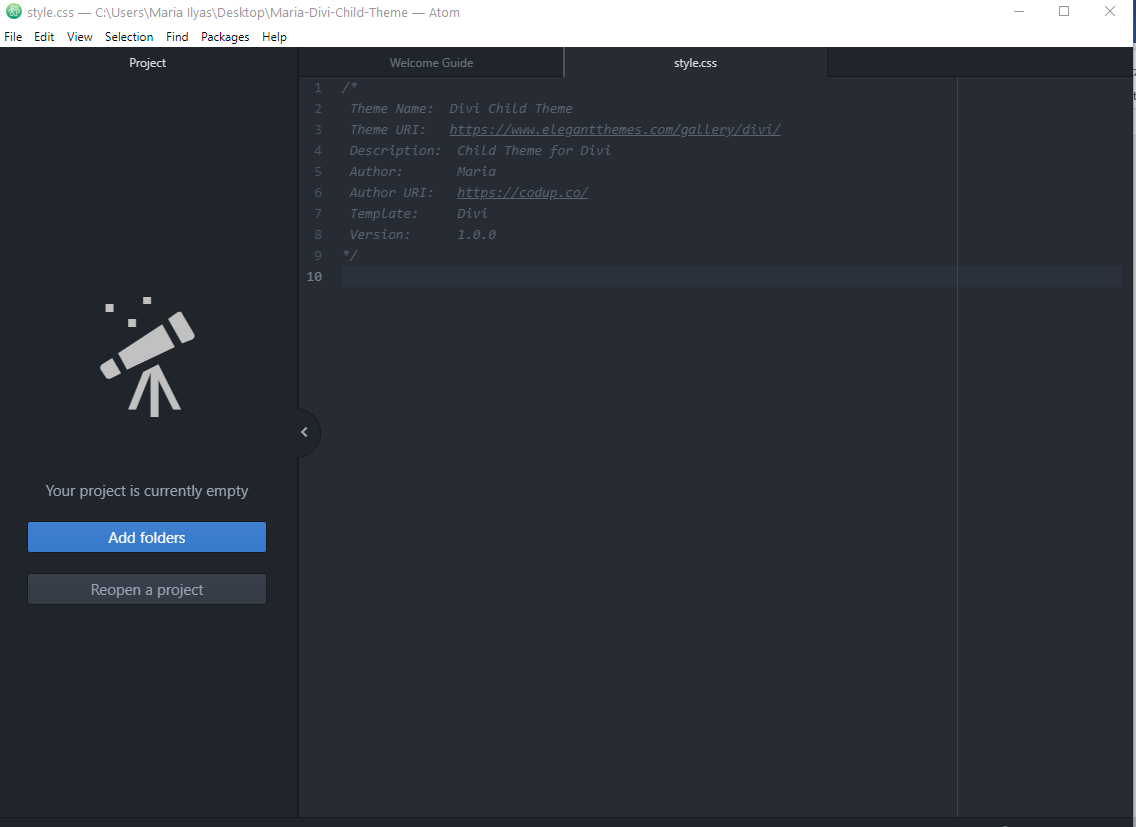Click the closing comment "*/" on line 9
This screenshot has height=827, width=1136.
[x=350, y=256]
